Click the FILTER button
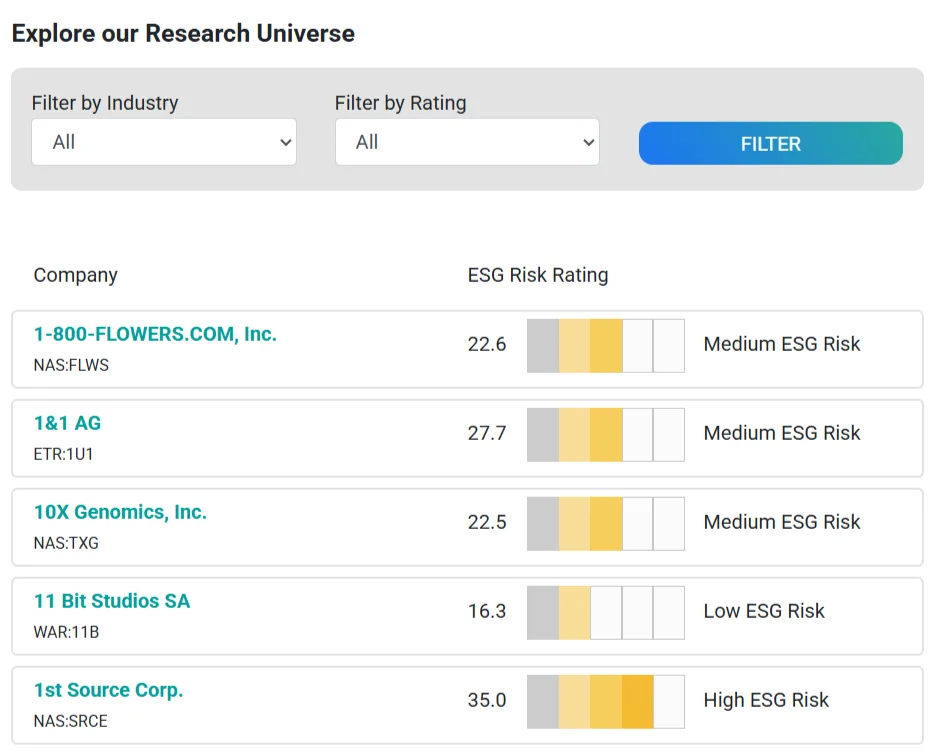The height and width of the screenshot is (752, 933). tap(771, 143)
